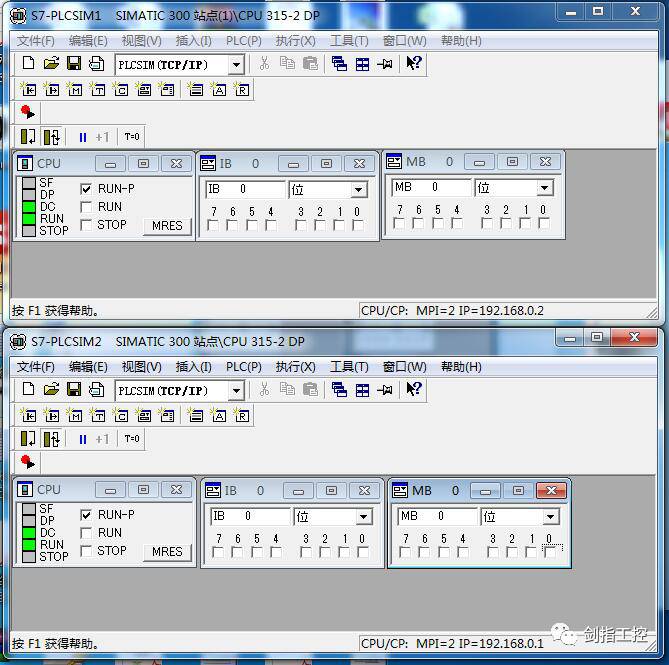Viewport: 669px width, 665px height.
Task: Click Save icon in PLCSIM2 toolbar
Action: 74,389
